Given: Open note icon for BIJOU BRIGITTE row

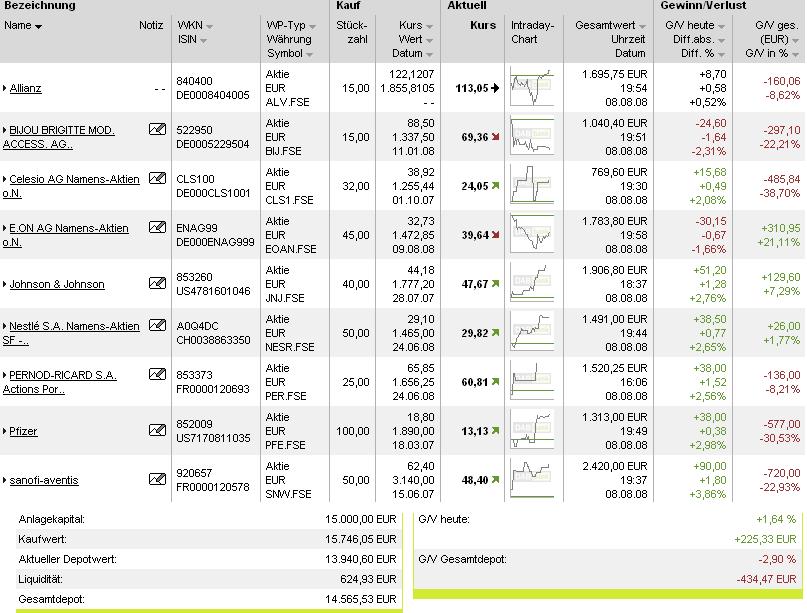Looking at the screenshot, I should 157,129.
